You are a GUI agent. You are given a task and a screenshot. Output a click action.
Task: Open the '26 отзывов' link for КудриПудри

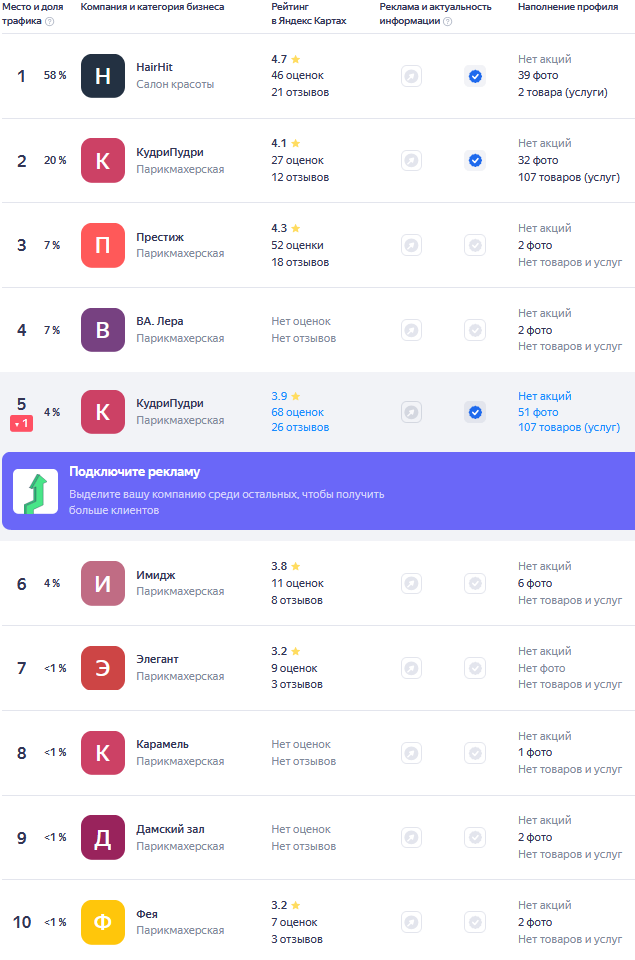tap(300, 428)
